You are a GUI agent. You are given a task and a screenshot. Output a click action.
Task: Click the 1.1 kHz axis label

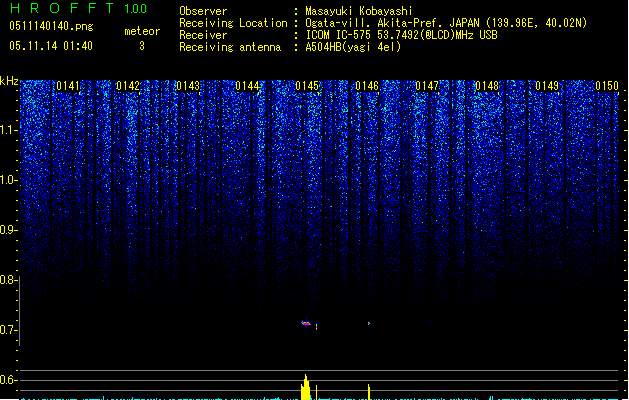[8, 130]
